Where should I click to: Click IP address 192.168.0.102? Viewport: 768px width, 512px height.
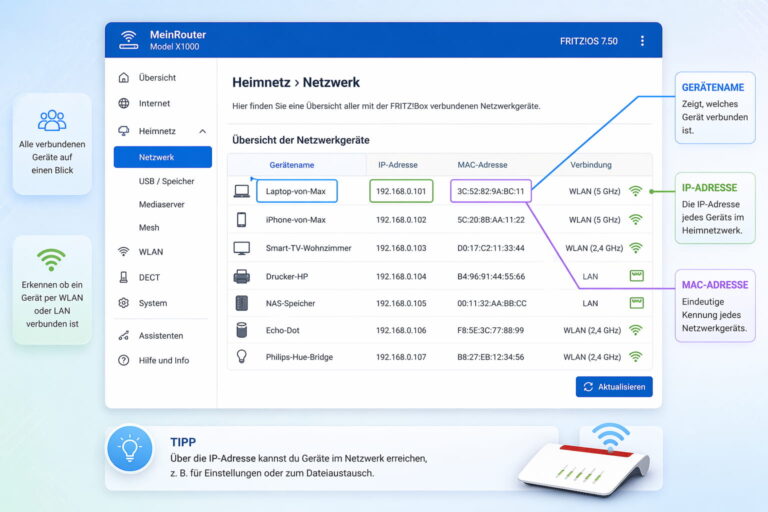point(401,219)
